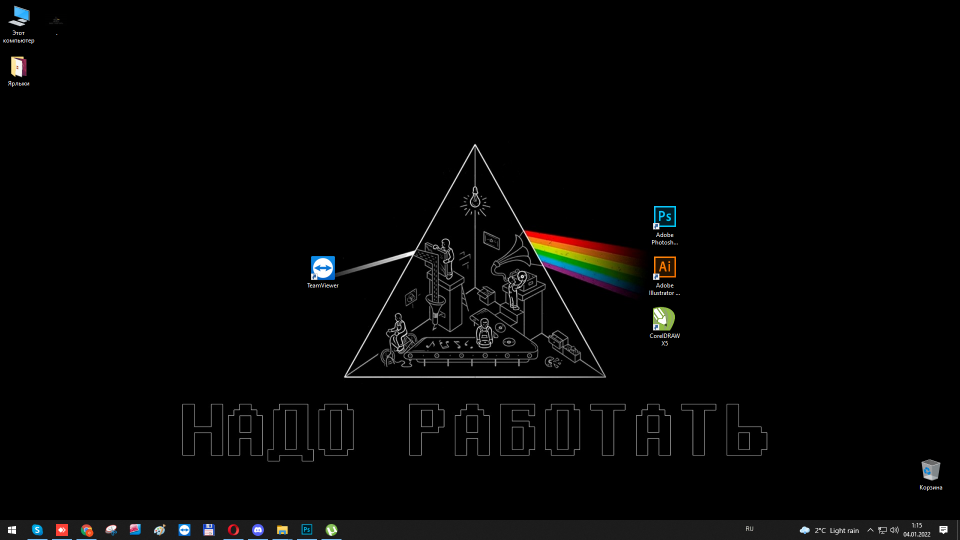
Task: Open the paint palette taskbar icon
Action: 160,530
